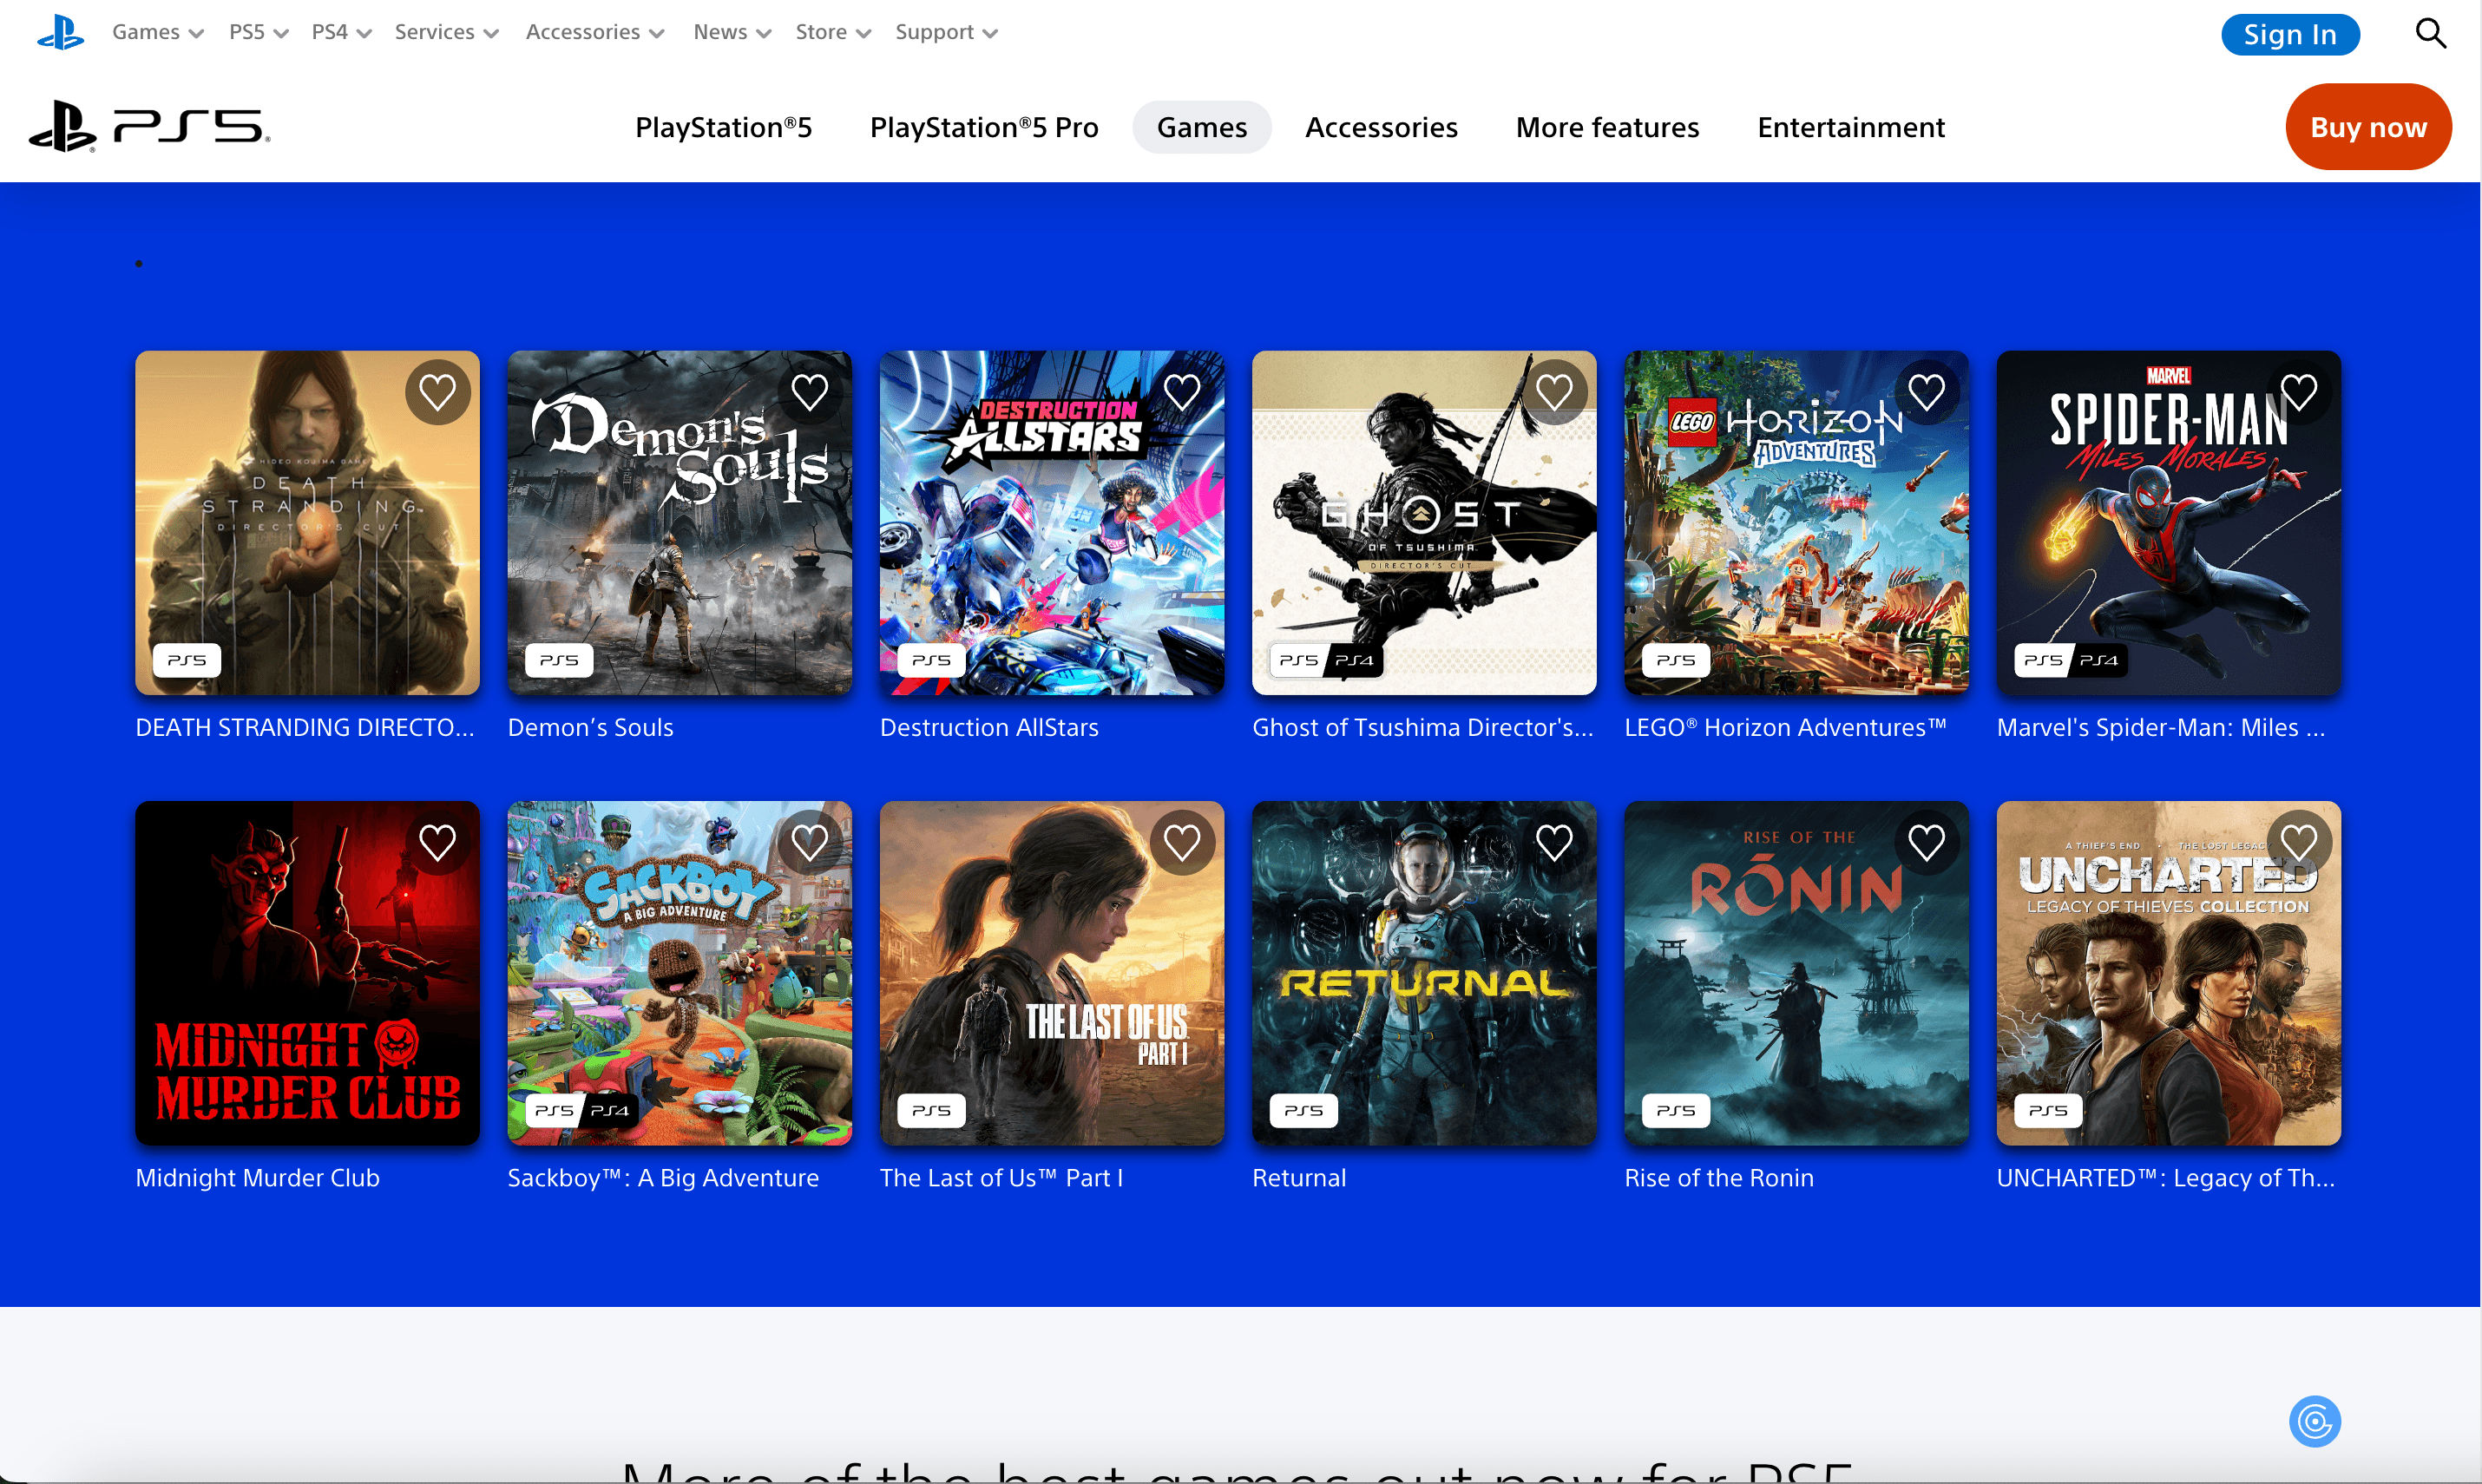Open The Last of Us Part I cover
Screen dimensions: 2482x1484
pyautogui.click(x=1051, y=972)
